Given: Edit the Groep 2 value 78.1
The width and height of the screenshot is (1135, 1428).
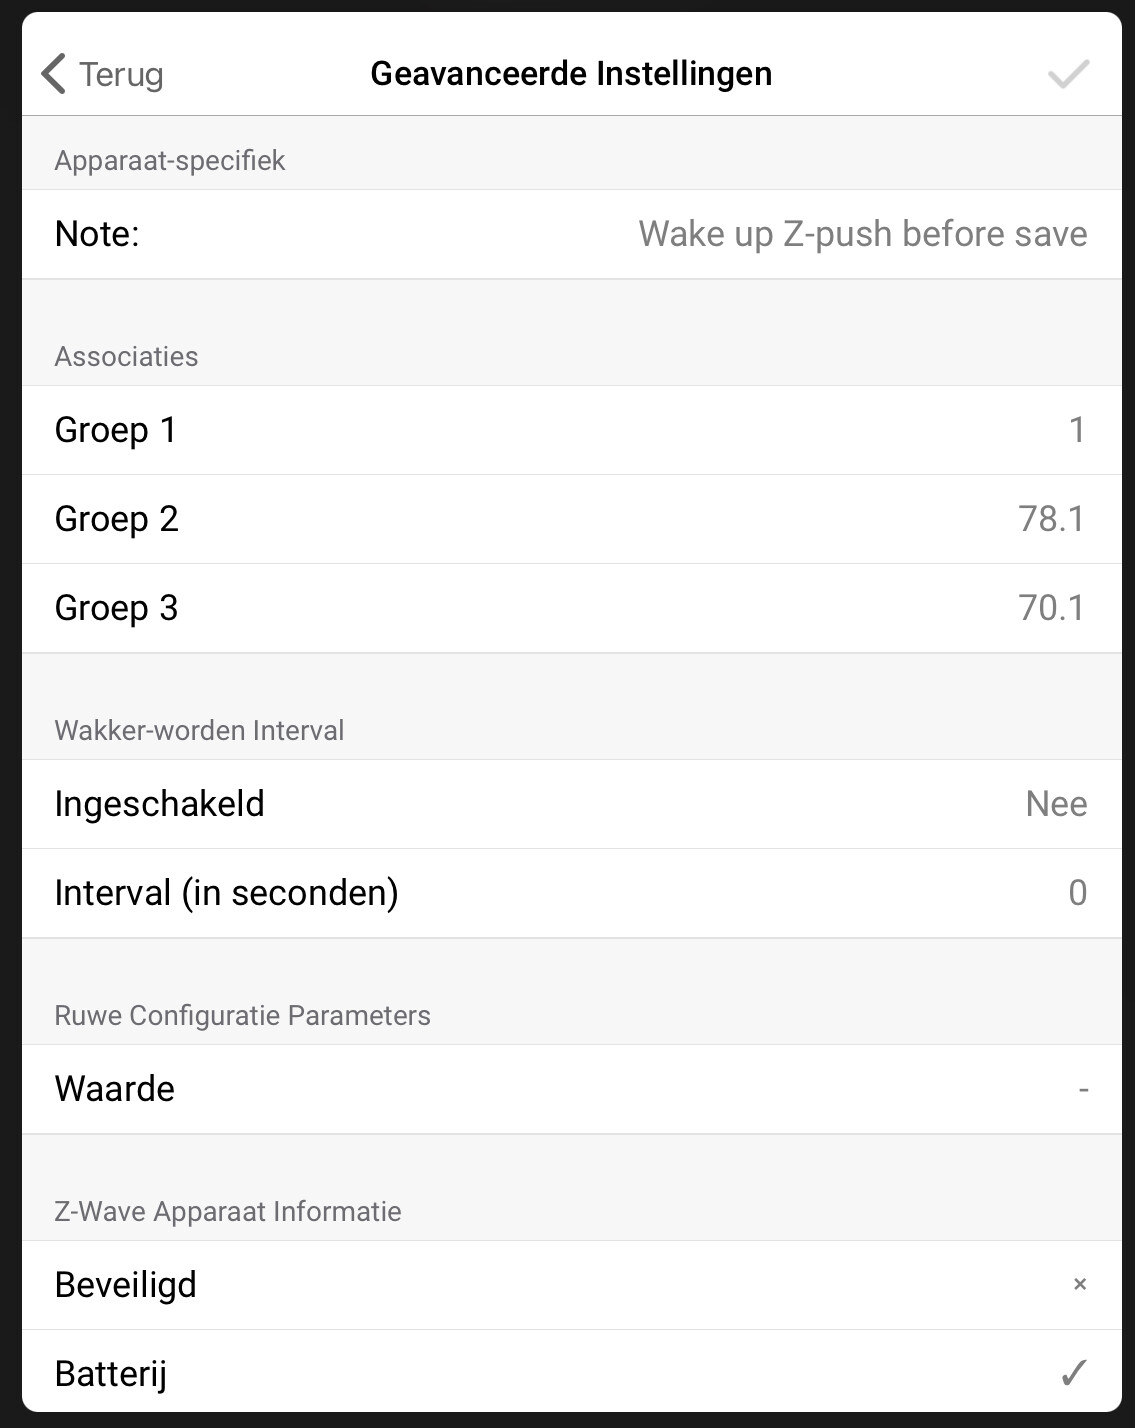Looking at the screenshot, I should pyautogui.click(x=1051, y=519).
